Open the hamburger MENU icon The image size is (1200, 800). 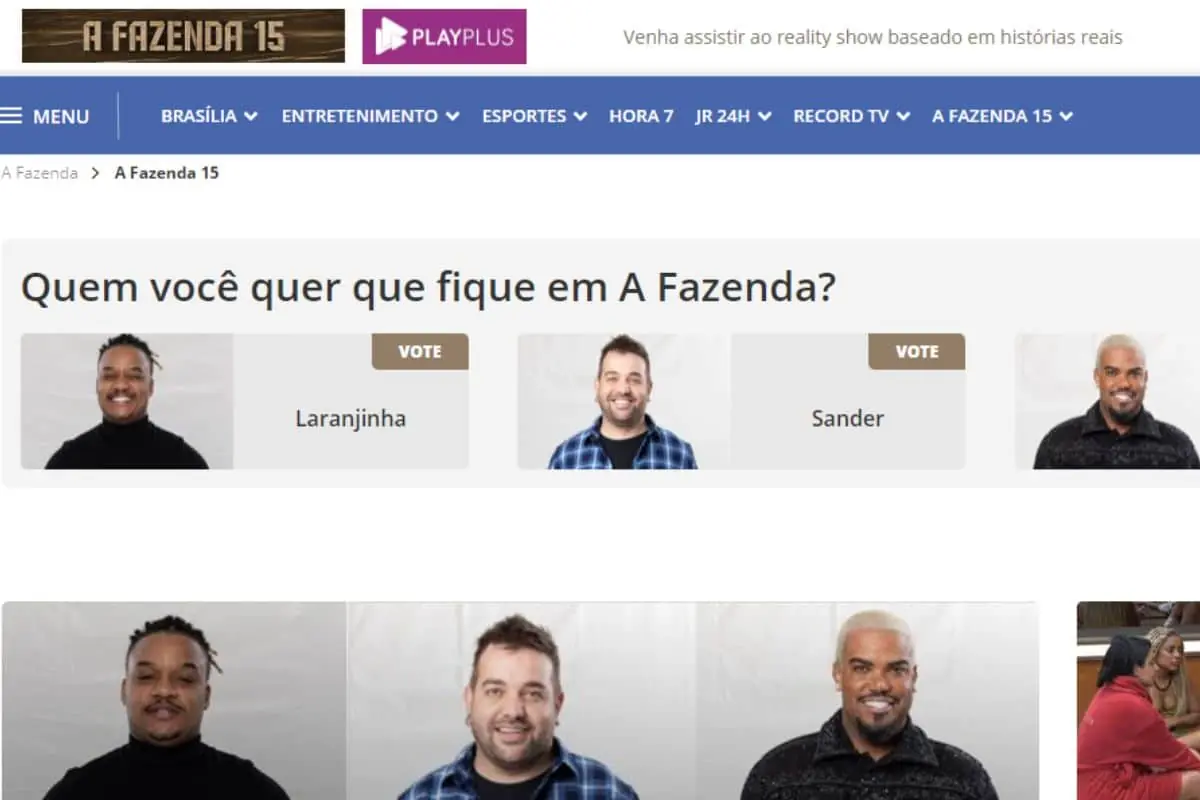click(11, 116)
